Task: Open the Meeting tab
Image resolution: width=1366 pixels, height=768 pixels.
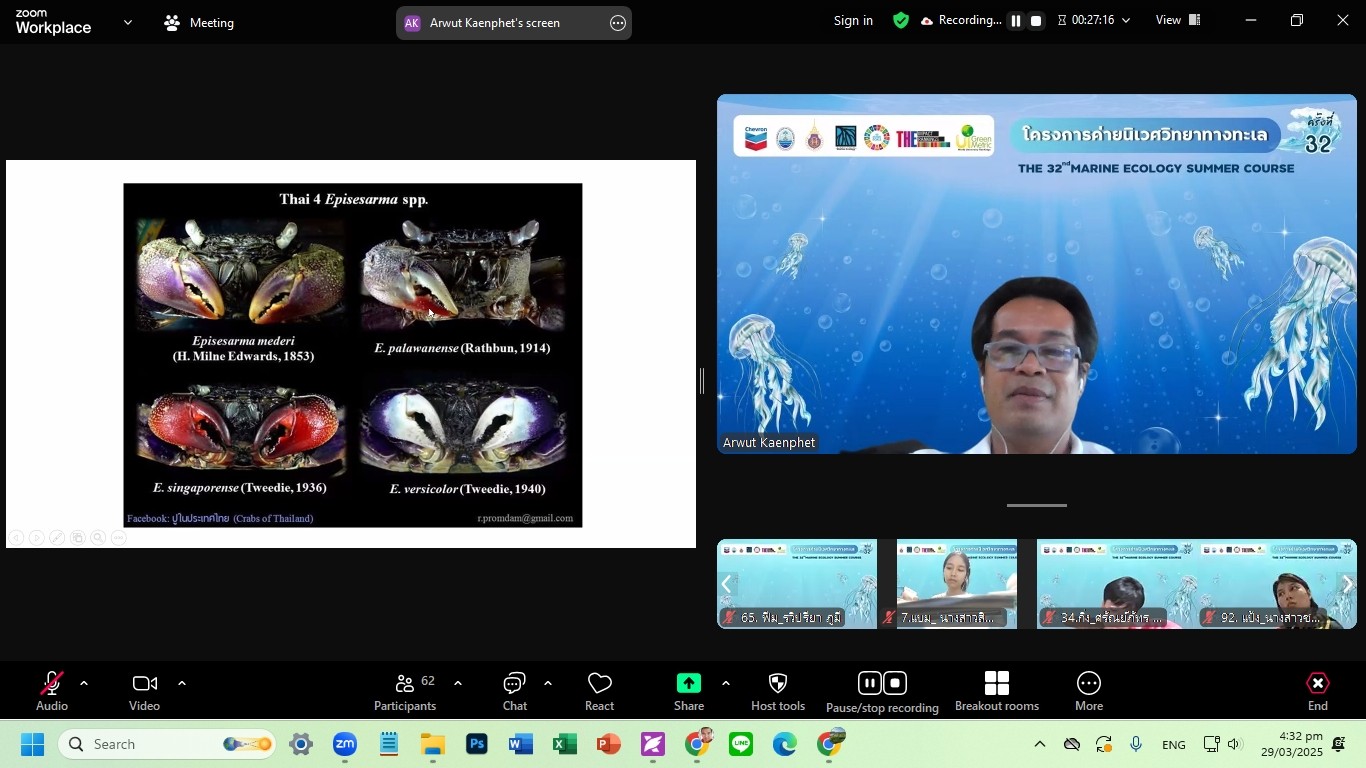Action: tap(199, 22)
